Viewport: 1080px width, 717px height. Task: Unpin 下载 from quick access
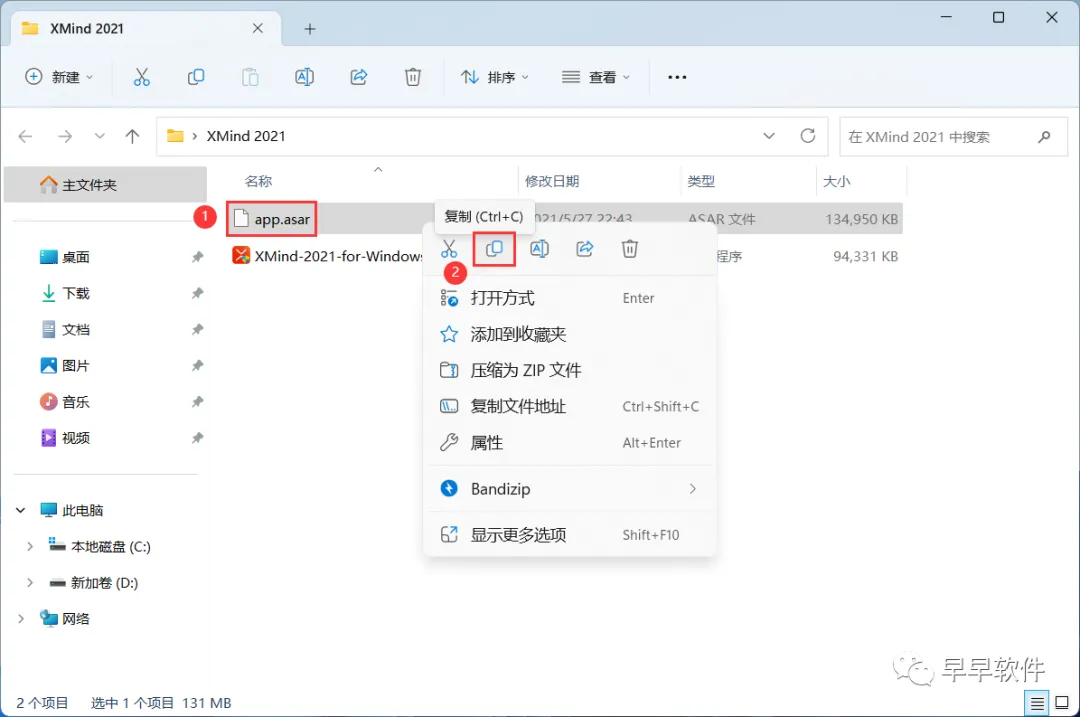point(198,293)
